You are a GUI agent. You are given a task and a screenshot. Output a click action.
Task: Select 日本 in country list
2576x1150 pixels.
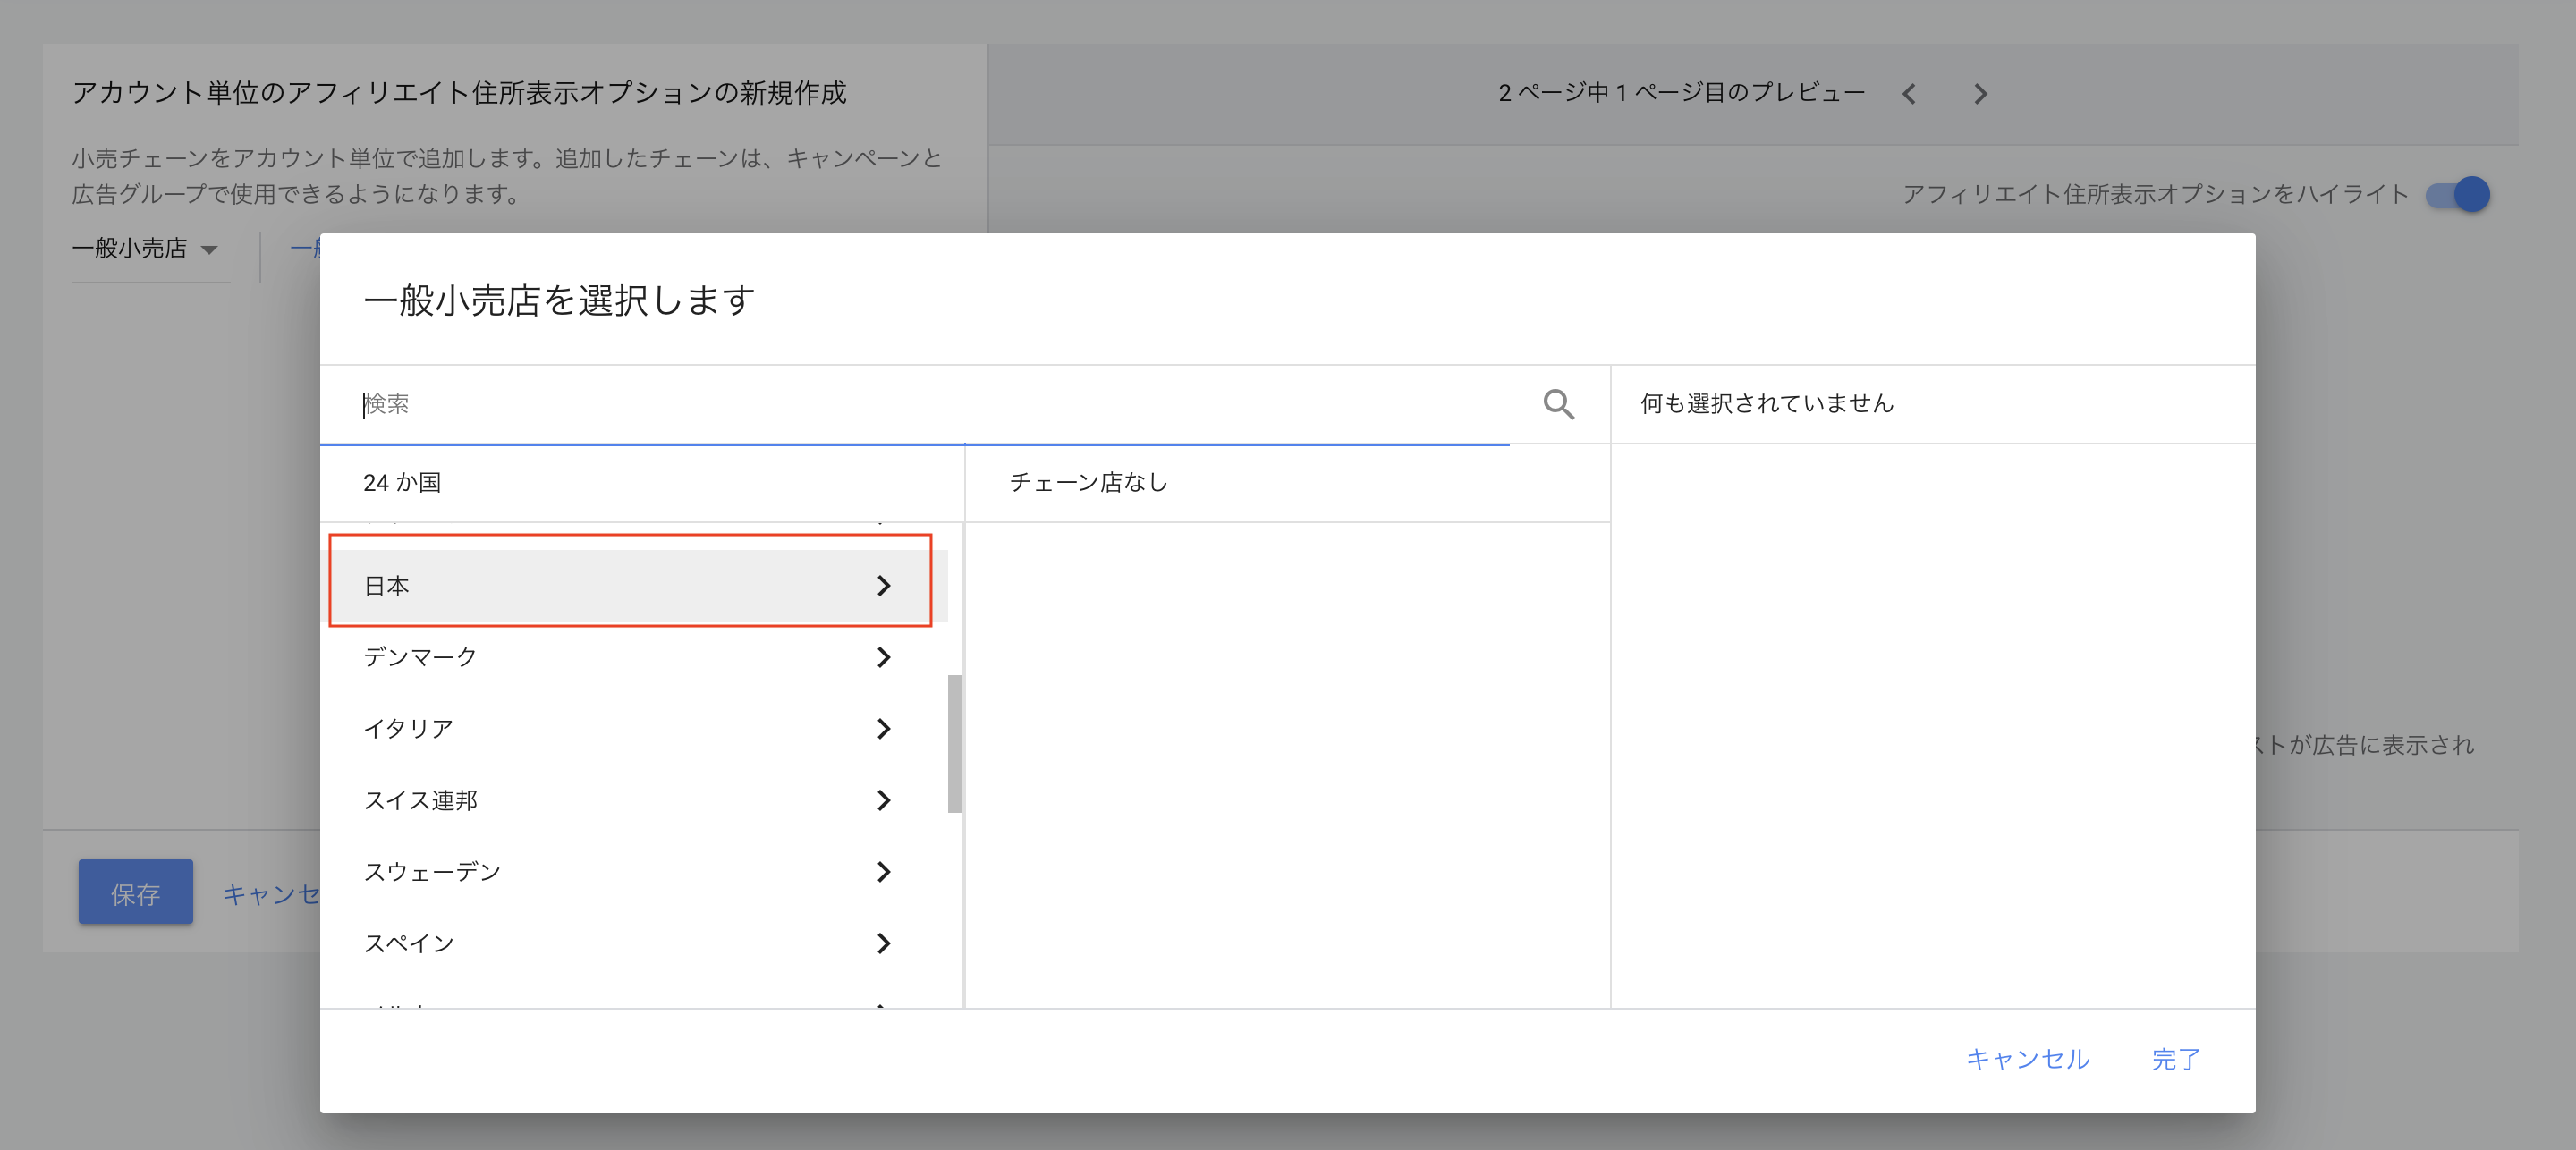pyautogui.click(x=387, y=586)
